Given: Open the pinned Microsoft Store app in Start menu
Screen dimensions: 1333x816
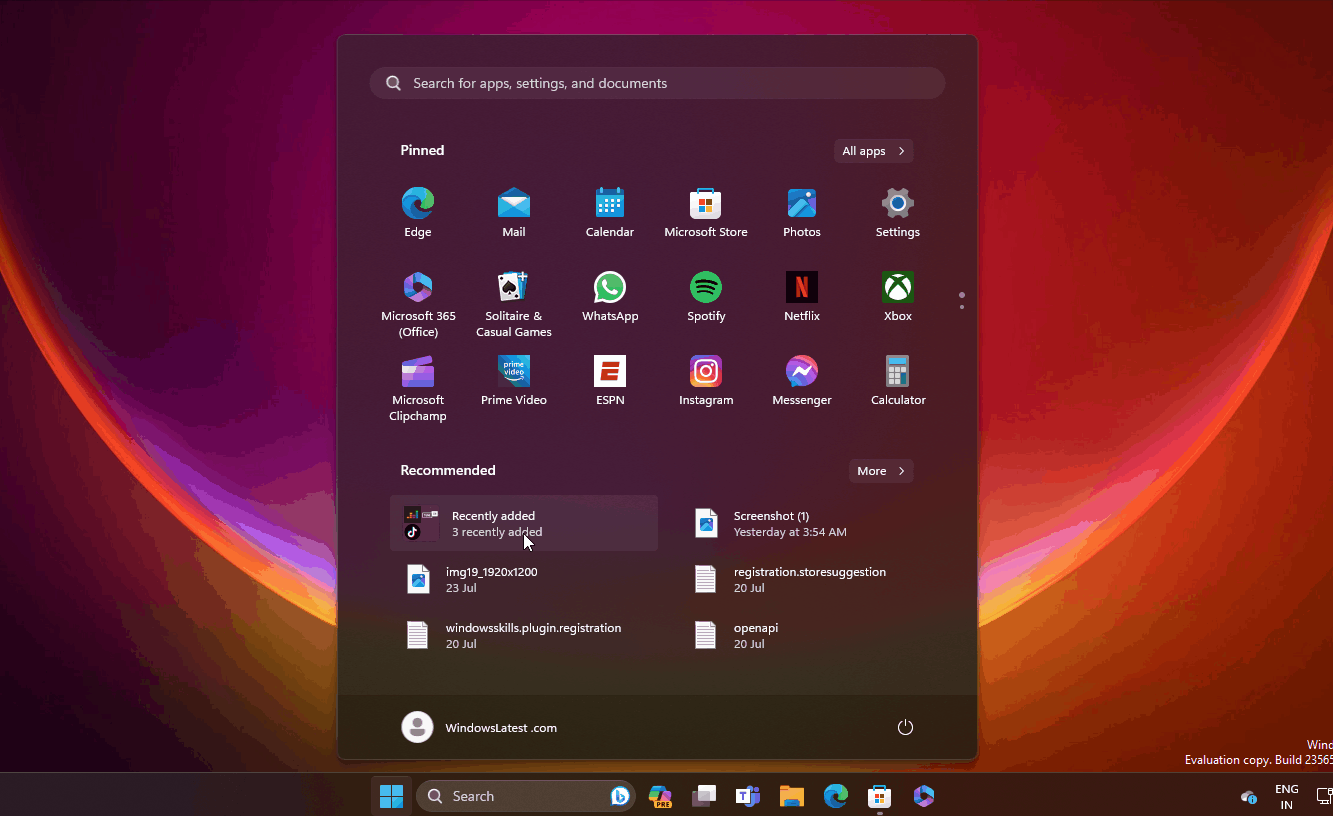Looking at the screenshot, I should tap(706, 212).
